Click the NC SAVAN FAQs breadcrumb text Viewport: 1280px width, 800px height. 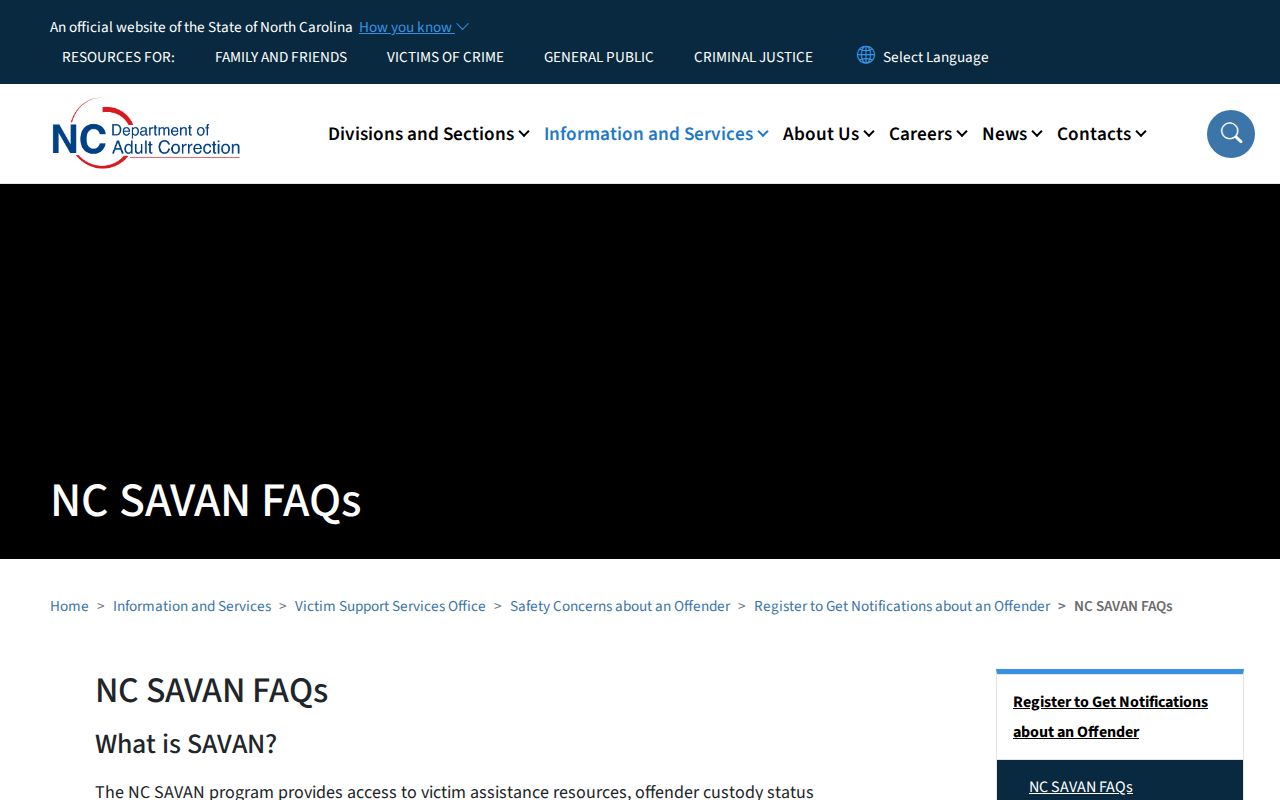pos(1123,606)
